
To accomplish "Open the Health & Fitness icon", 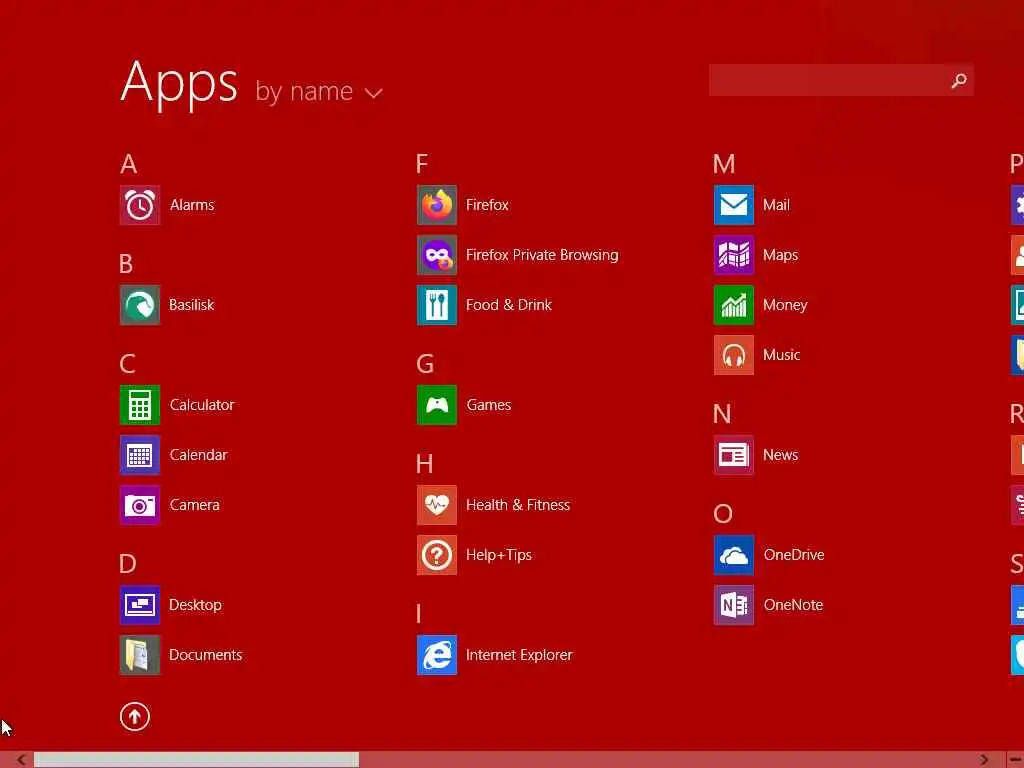I will [437, 505].
